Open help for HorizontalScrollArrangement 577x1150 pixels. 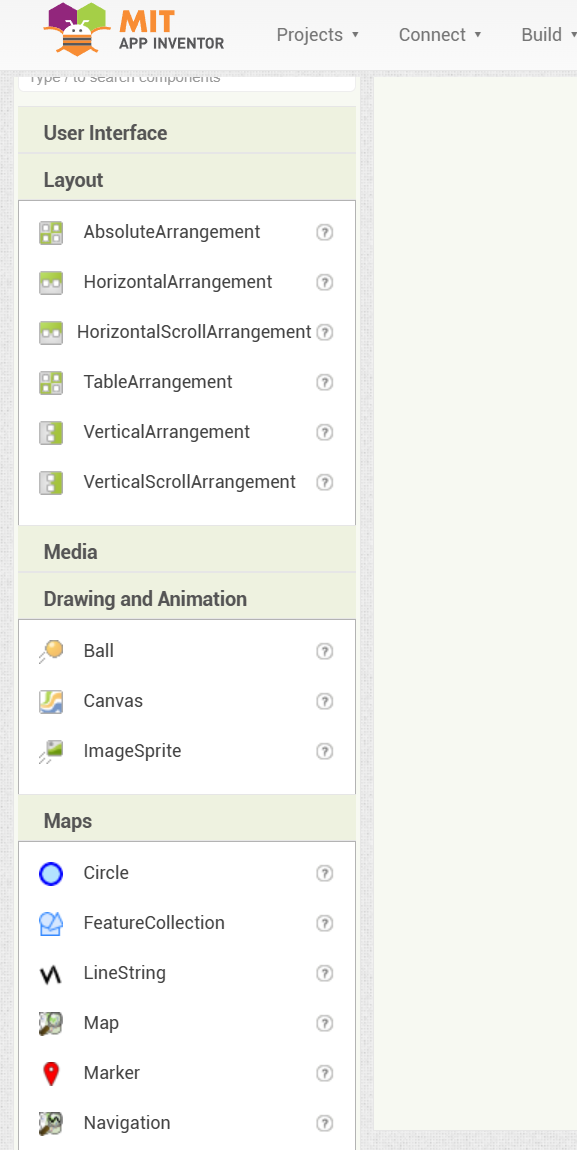(325, 332)
